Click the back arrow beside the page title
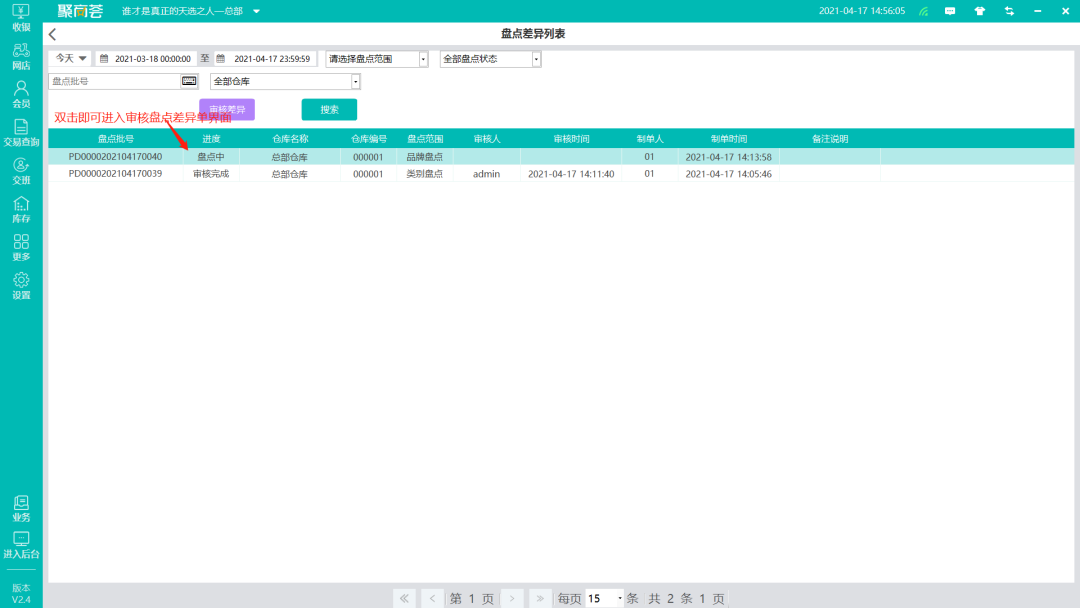Image resolution: width=1080 pixels, height=608 pixels. (53, 35)
